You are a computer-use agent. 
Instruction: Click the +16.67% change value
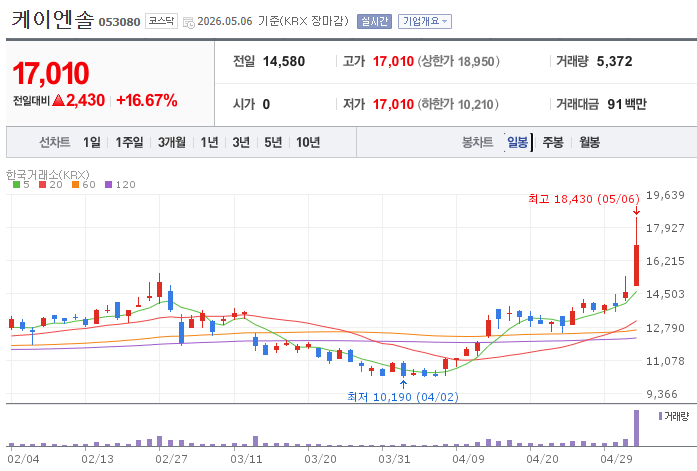click(147, 100)
